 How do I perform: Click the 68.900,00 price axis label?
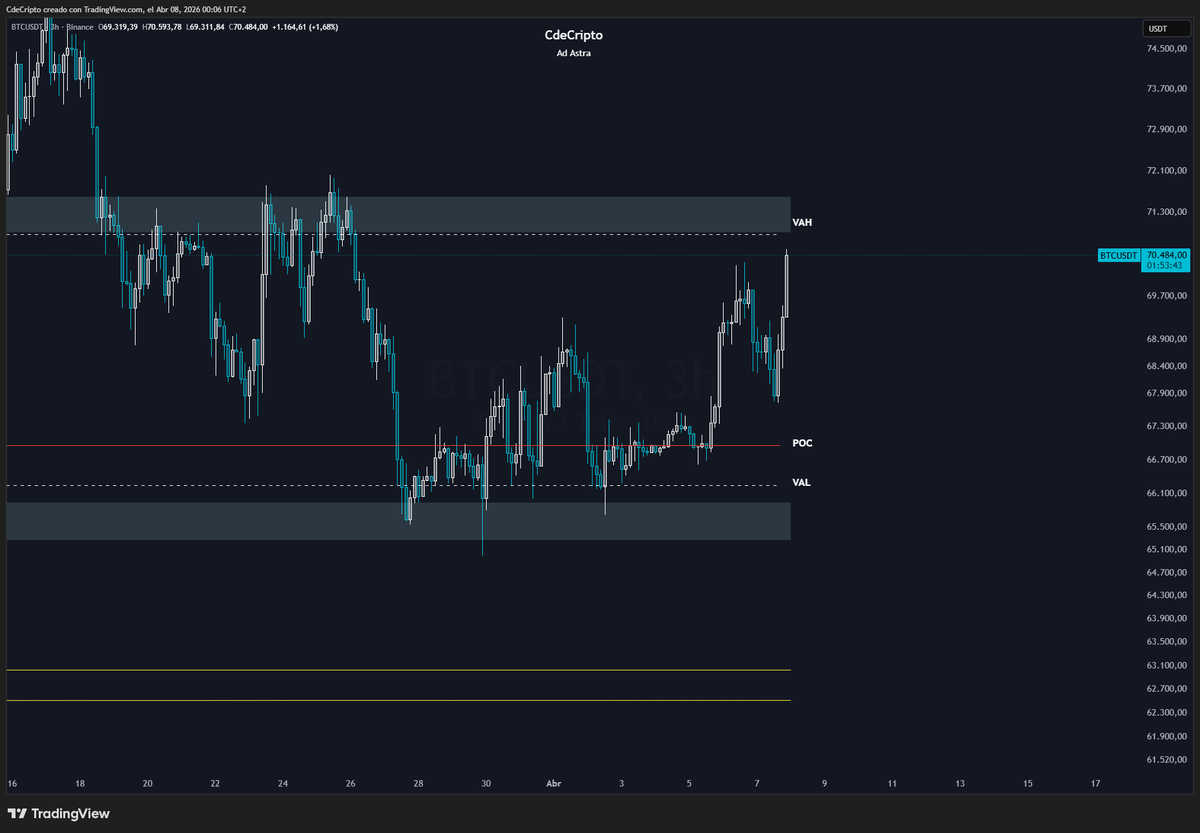pos(1166,340)
